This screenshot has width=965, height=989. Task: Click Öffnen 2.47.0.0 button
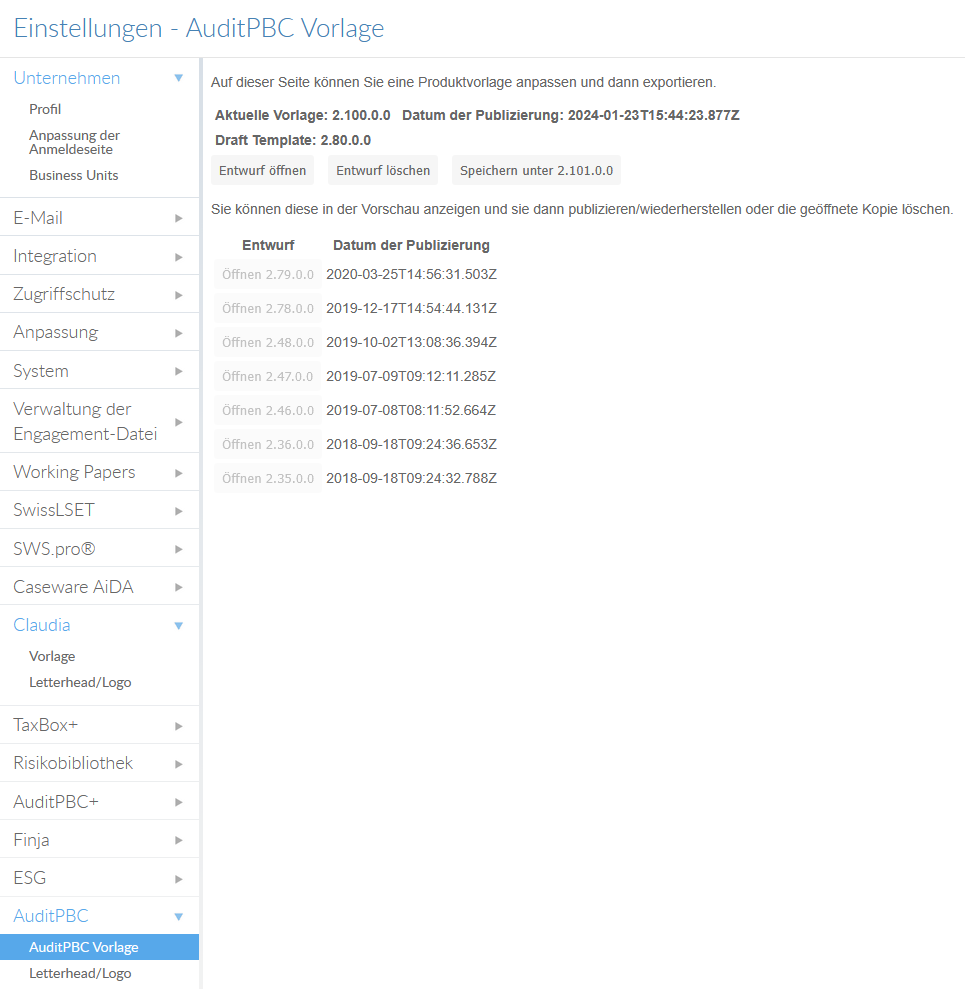267,377
